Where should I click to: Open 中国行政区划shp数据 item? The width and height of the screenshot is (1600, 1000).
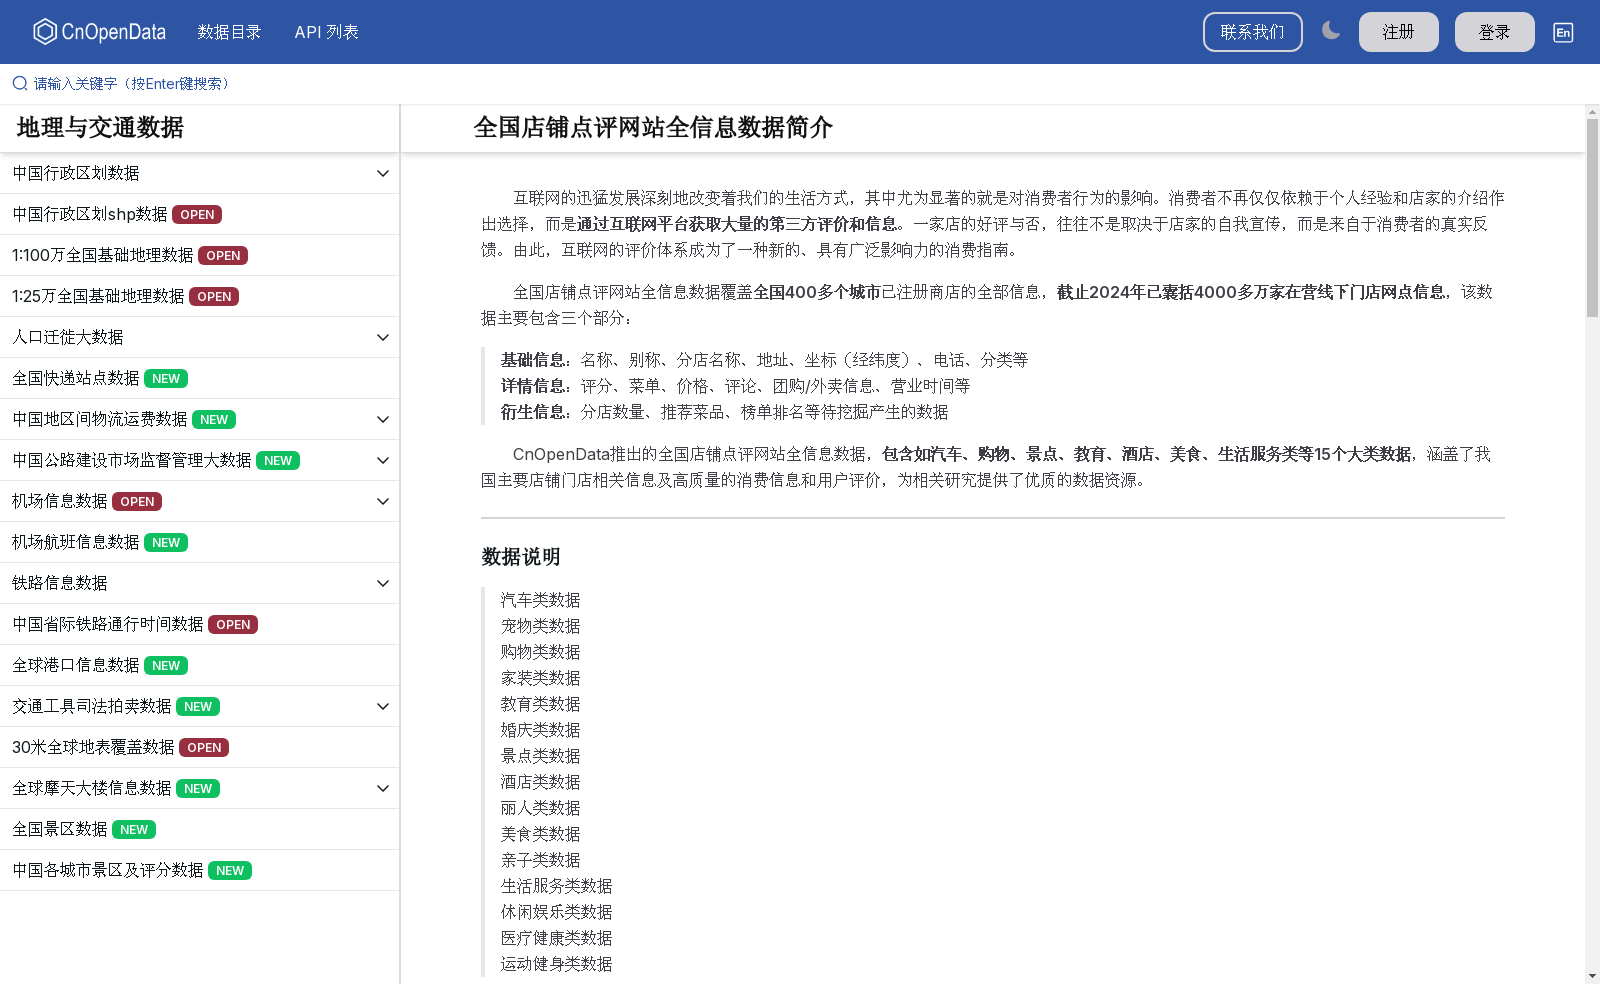point(199,214)
